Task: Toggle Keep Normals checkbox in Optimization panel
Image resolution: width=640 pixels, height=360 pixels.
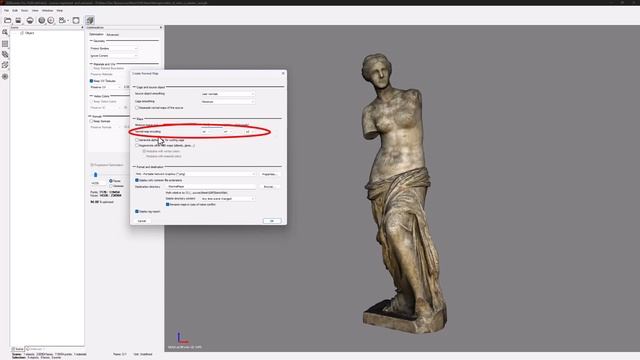Action: coord(91,121)
